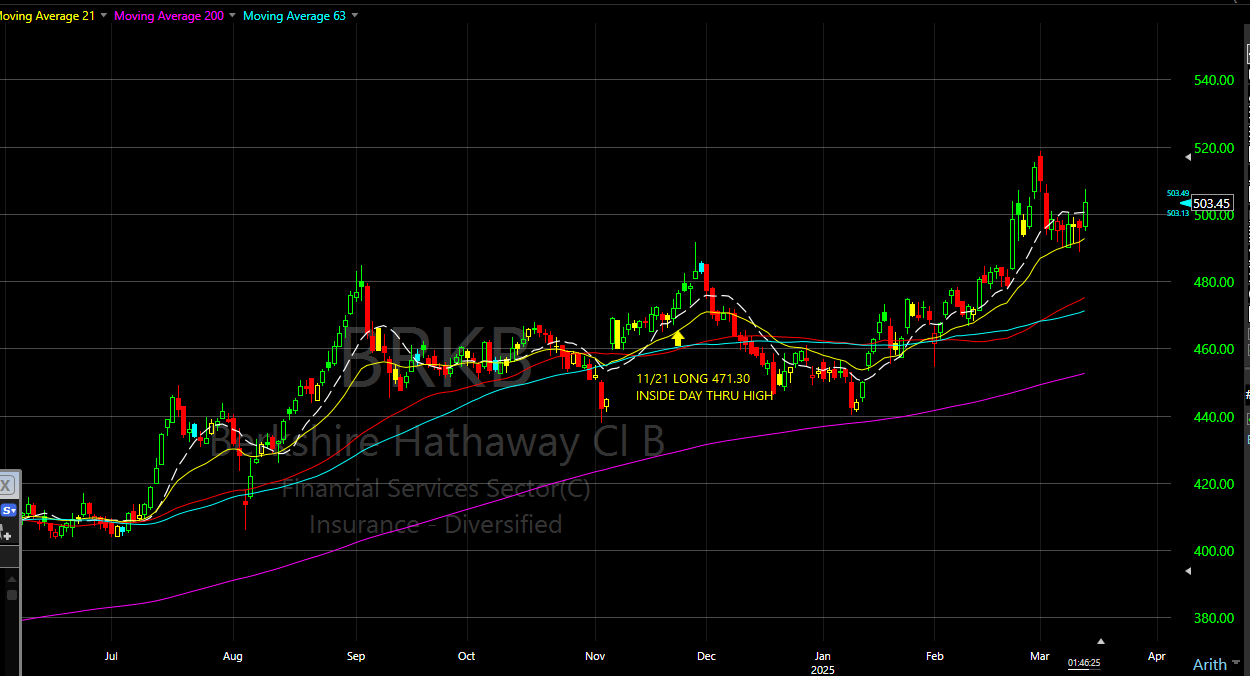
Task: Click the Nov label on the time axis
Action: pos(595,657)
